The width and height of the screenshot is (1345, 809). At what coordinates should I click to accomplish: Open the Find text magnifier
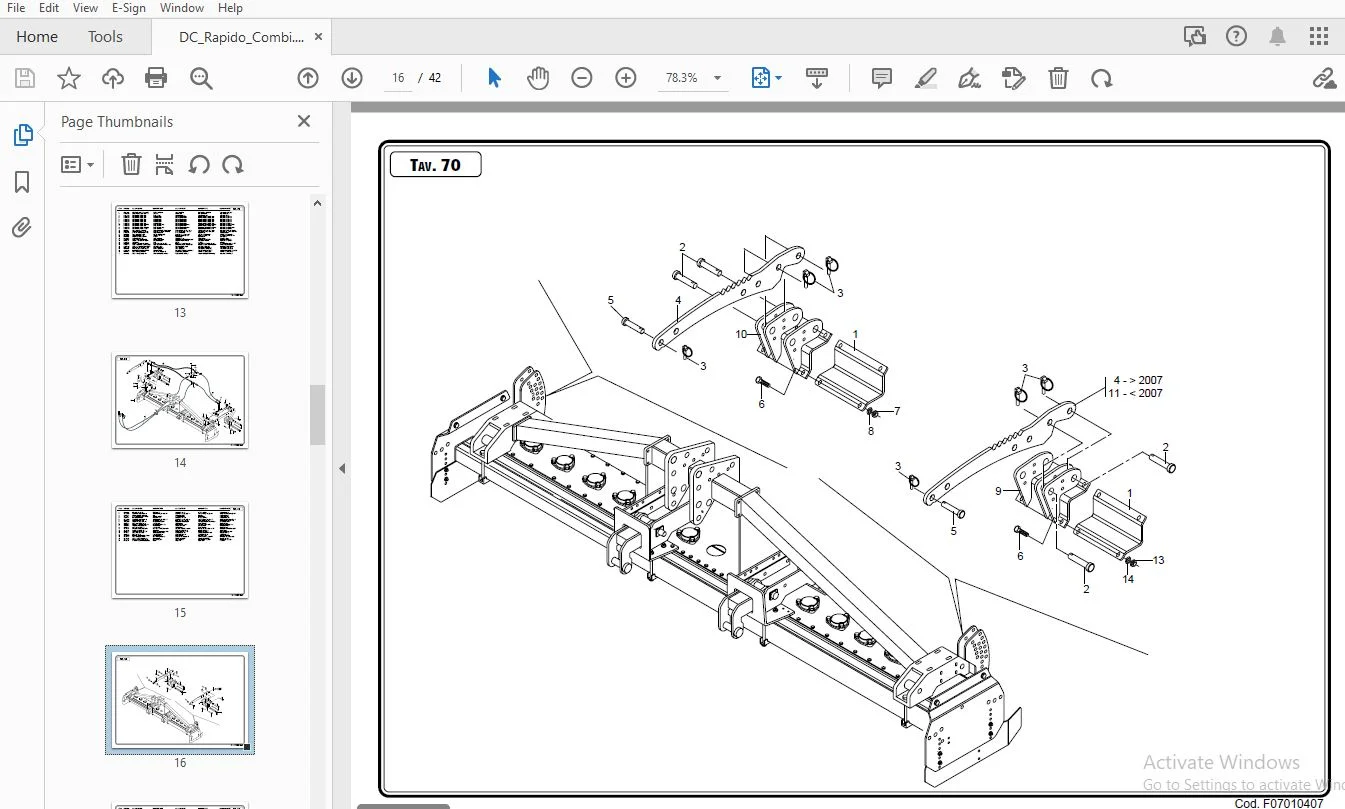(201, 78)
